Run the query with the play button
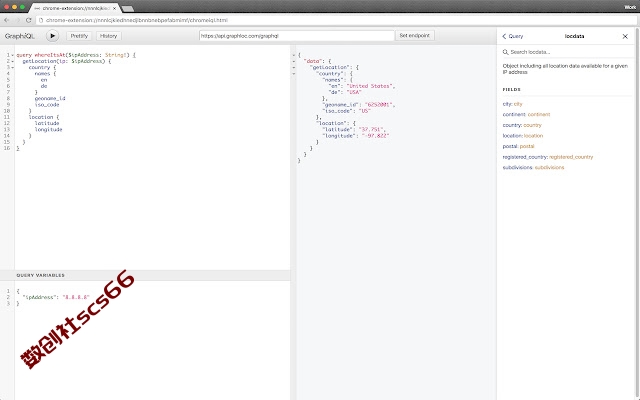Screen dimensions: 640x400 52,36
